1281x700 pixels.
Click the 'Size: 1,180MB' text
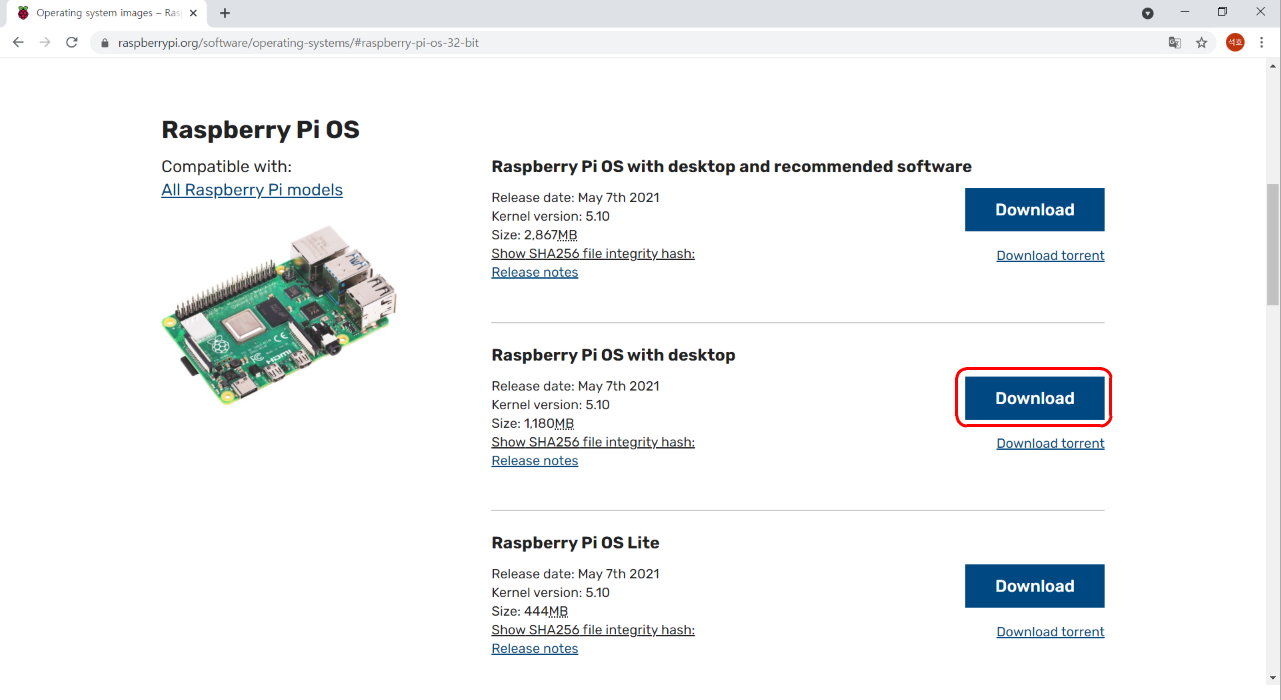click(x=533, y=423)
